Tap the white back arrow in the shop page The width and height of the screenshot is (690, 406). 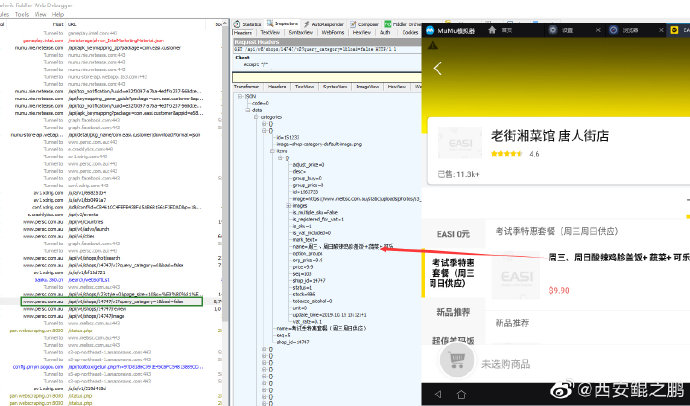(x=437, y=69)
